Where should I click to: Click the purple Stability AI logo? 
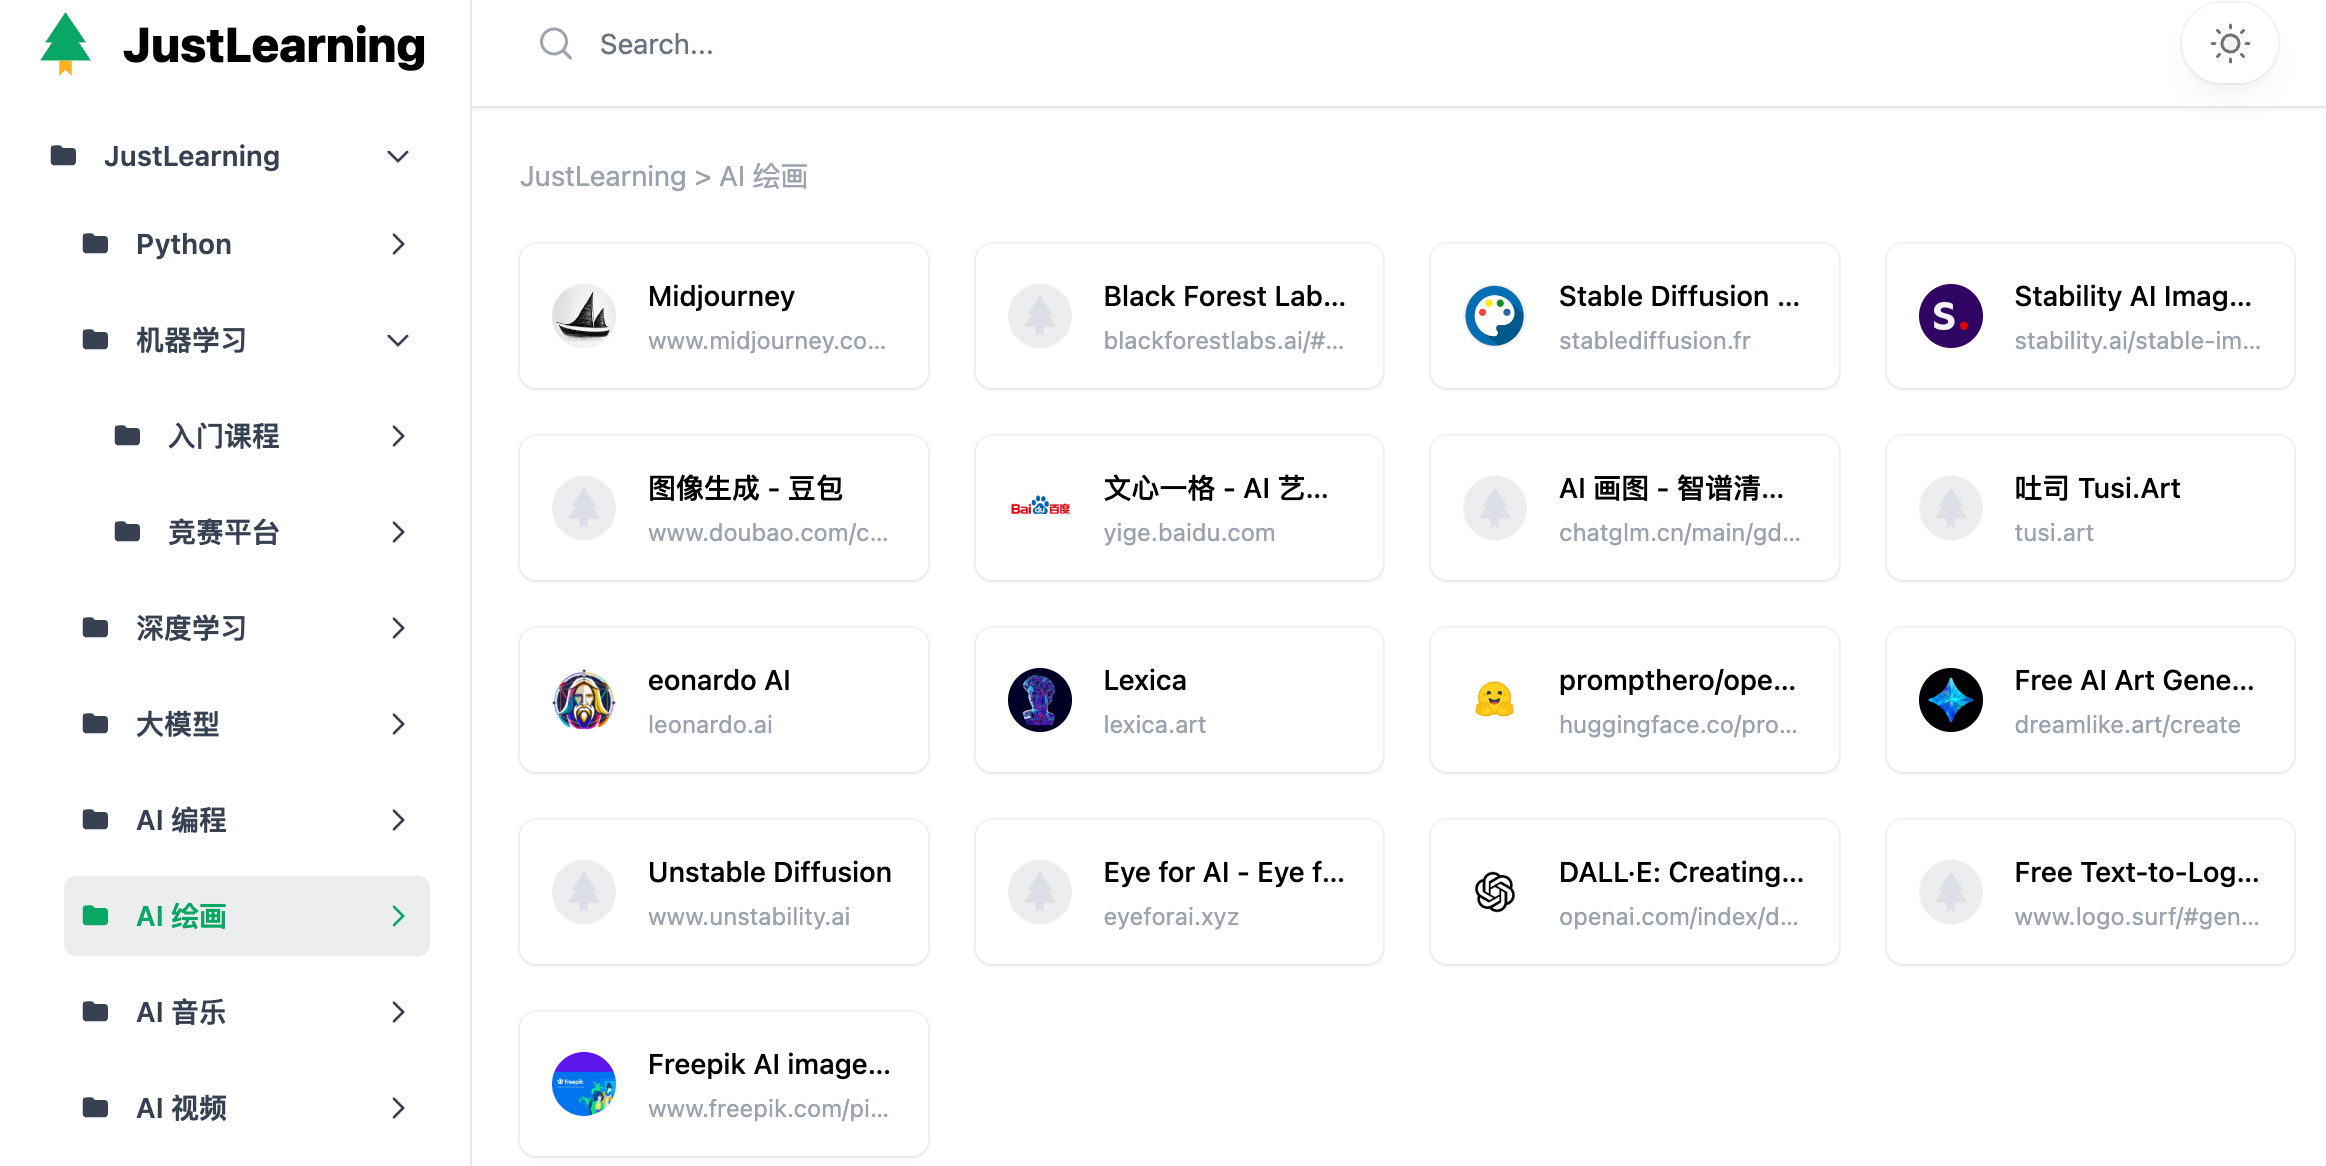[1950, 316]
